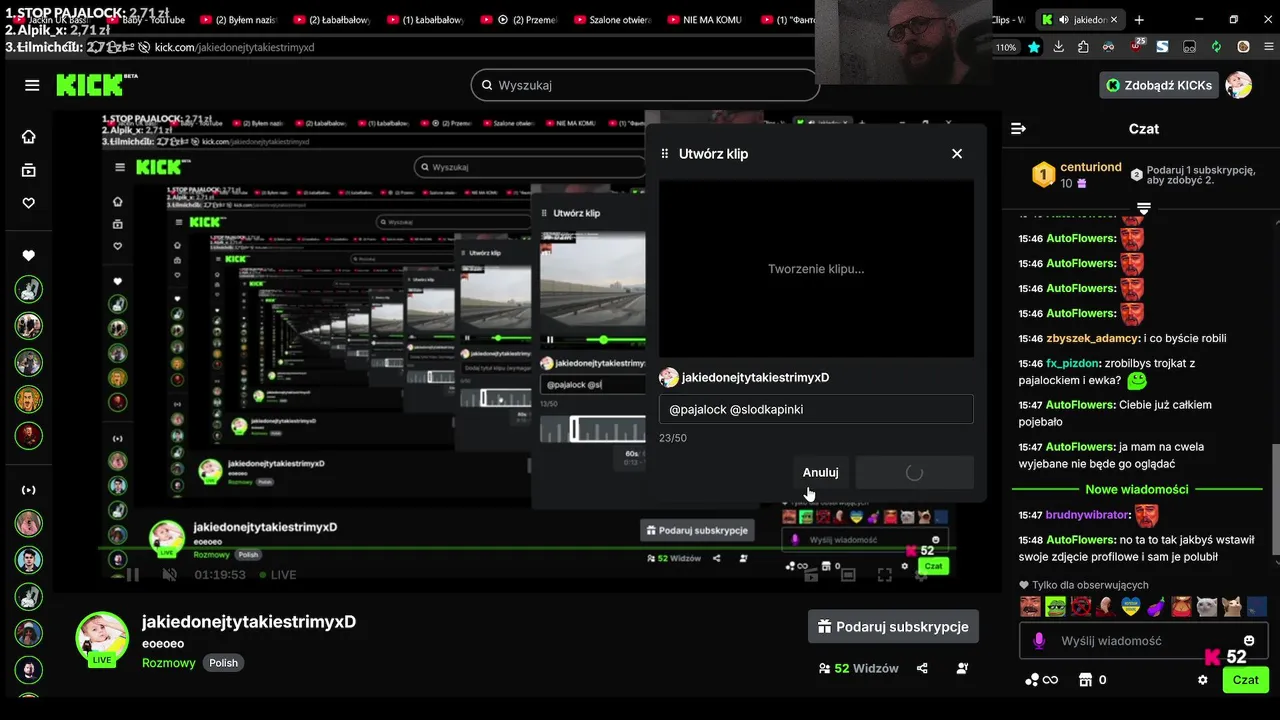Click the player LIVE indicator
1280x720 pixels.
coord(278,575)
